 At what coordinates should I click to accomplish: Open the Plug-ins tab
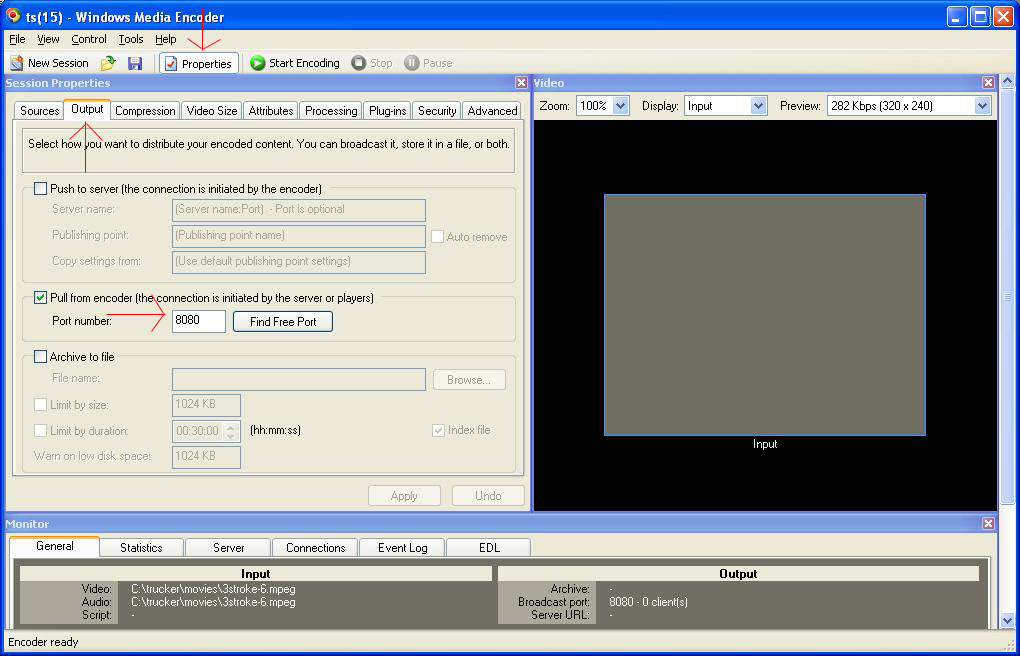point(388,111)
